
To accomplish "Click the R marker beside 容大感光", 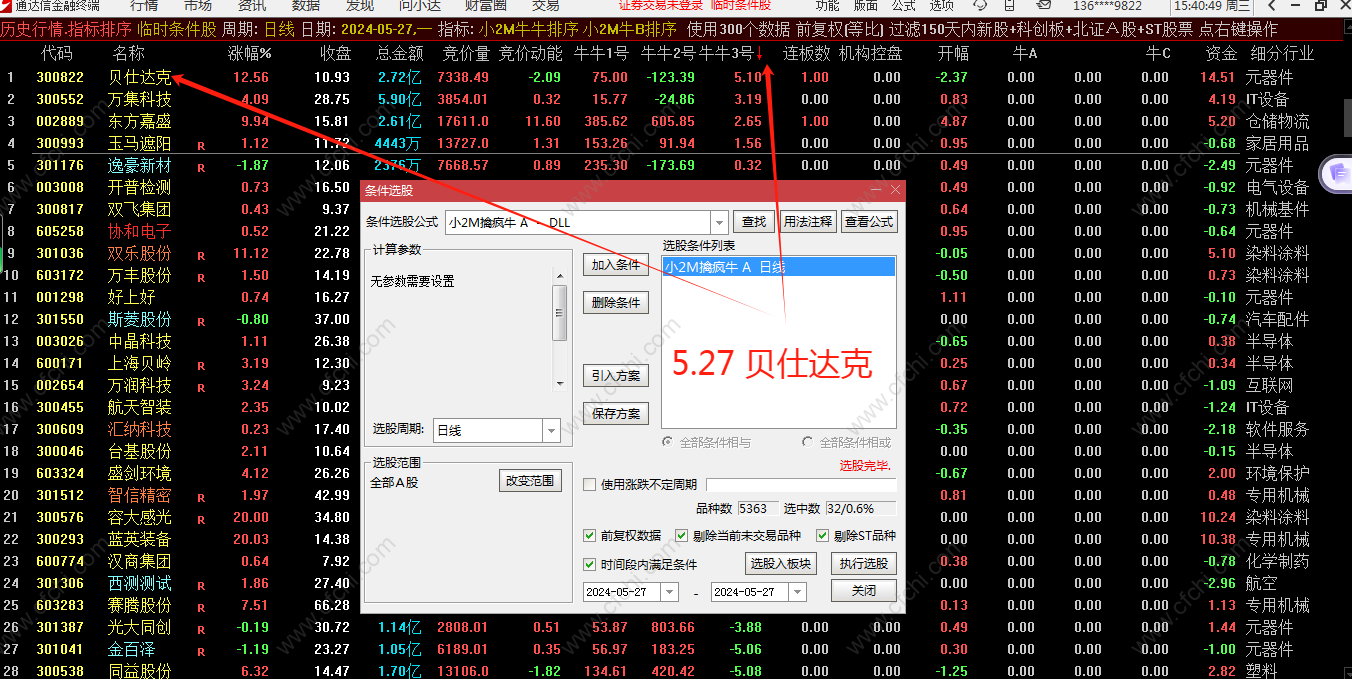I will coord(201,519).
